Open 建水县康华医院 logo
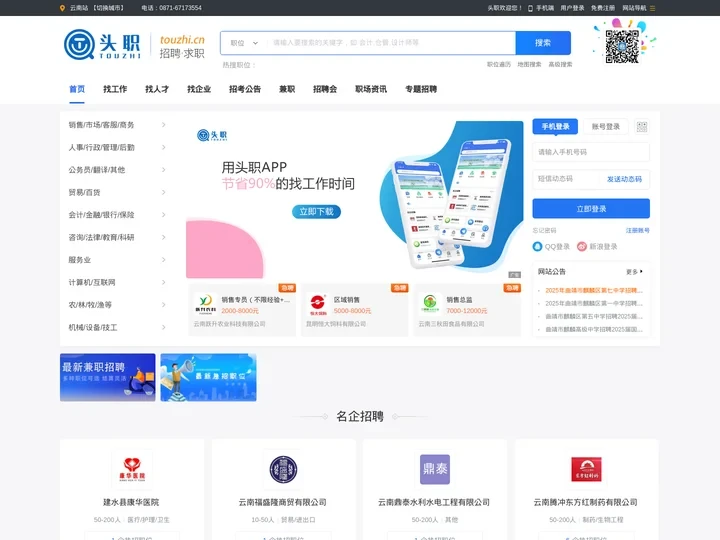Viewport: 720px width, 540px height. (x=132, y=469)
